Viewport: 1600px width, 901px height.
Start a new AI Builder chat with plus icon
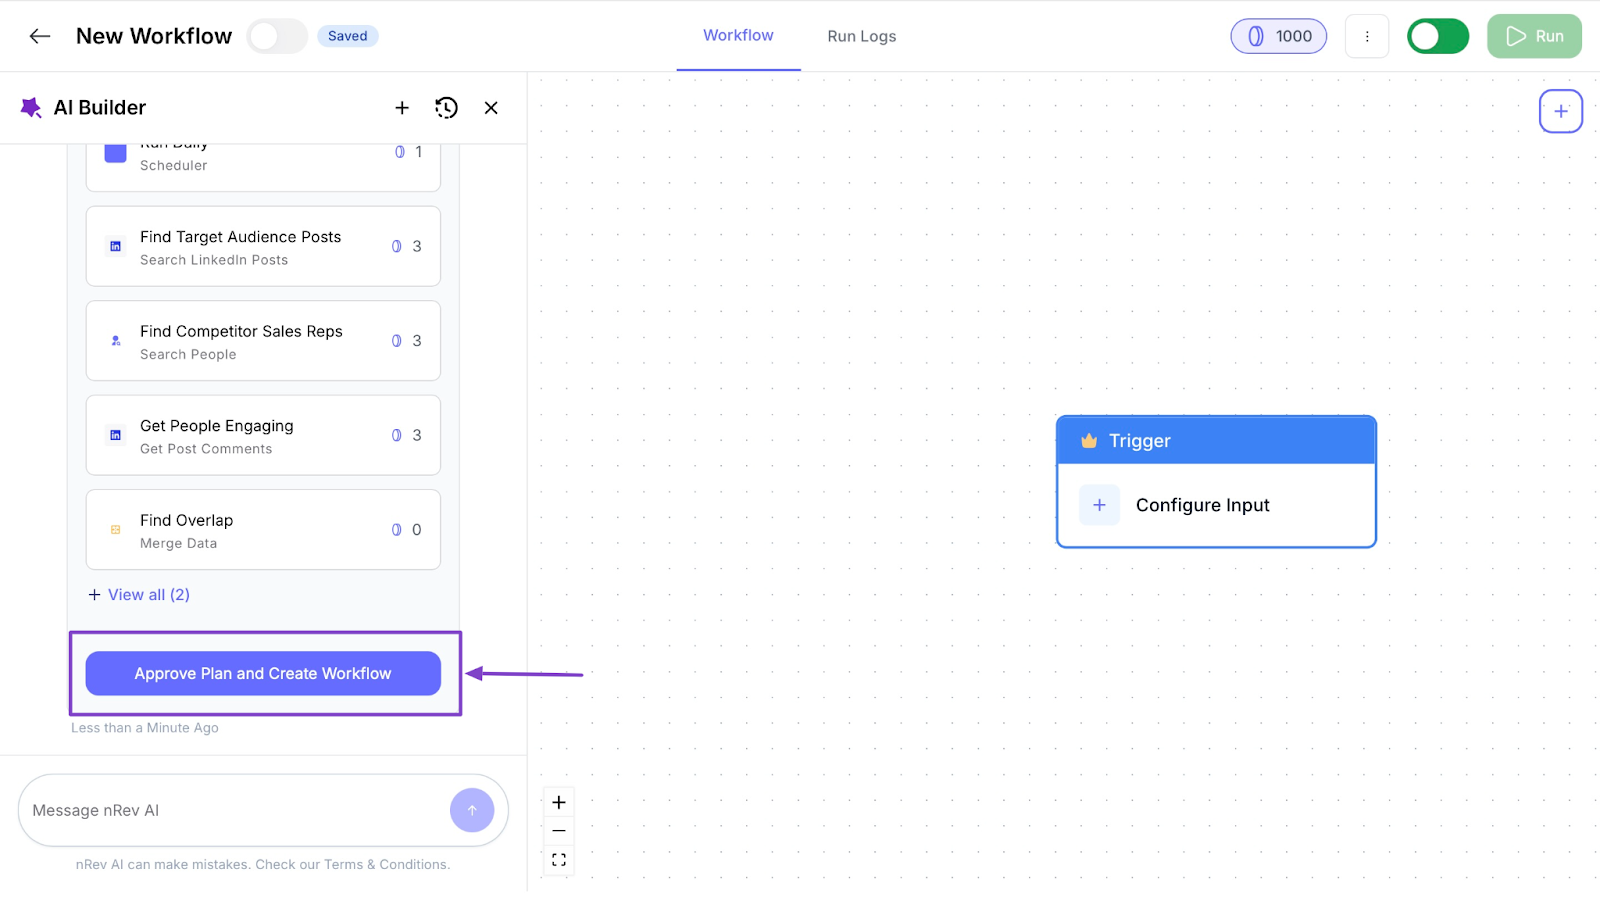[402, 107]
